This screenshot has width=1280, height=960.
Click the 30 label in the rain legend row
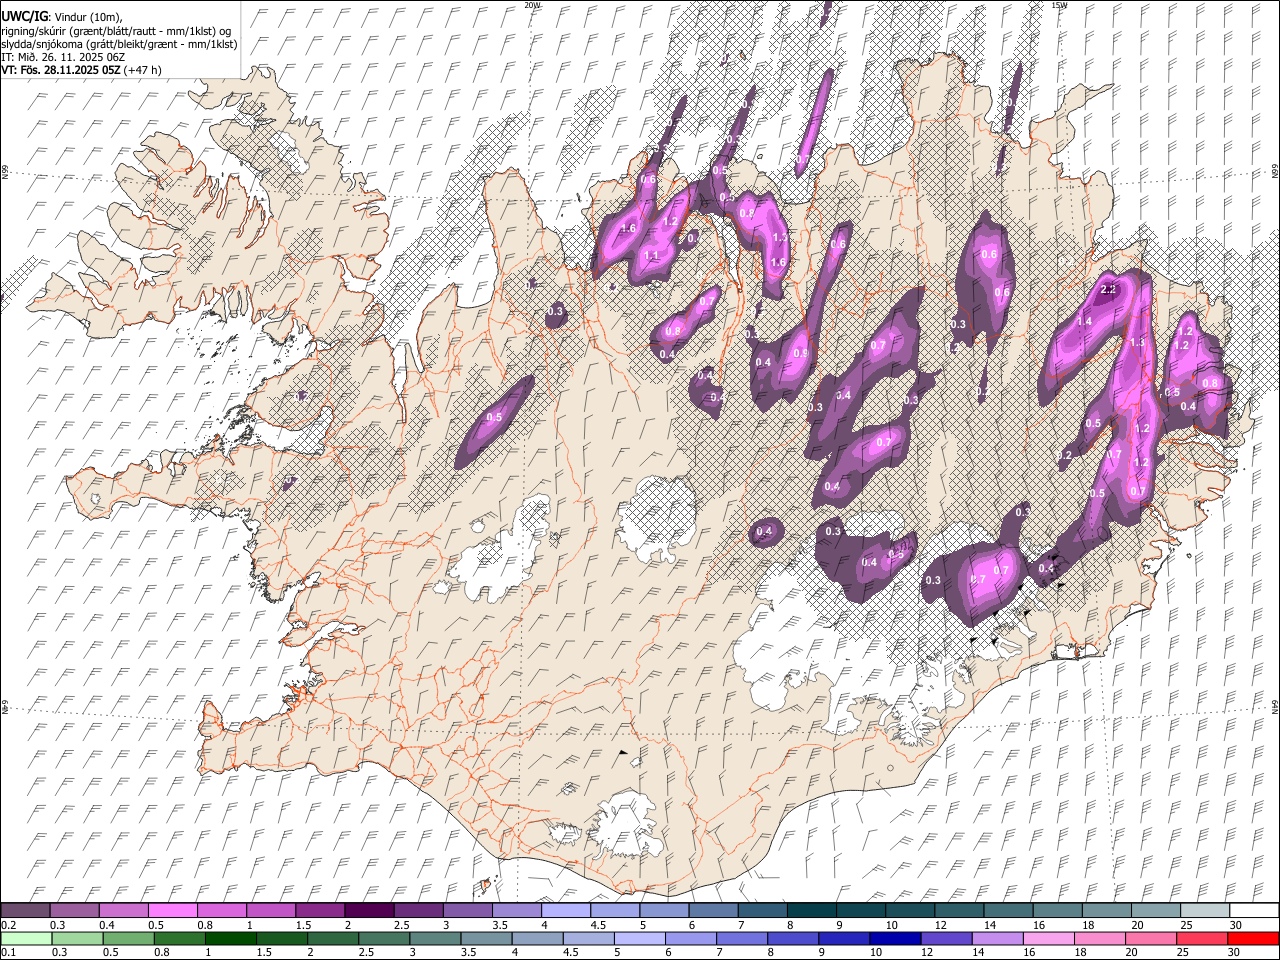pyautogui.click(x=1235, y=953)
